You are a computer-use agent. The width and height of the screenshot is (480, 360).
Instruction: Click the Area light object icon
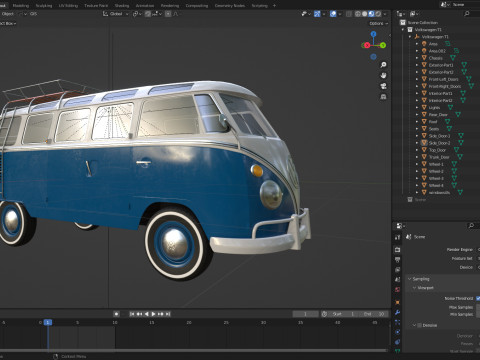[424, 44]
